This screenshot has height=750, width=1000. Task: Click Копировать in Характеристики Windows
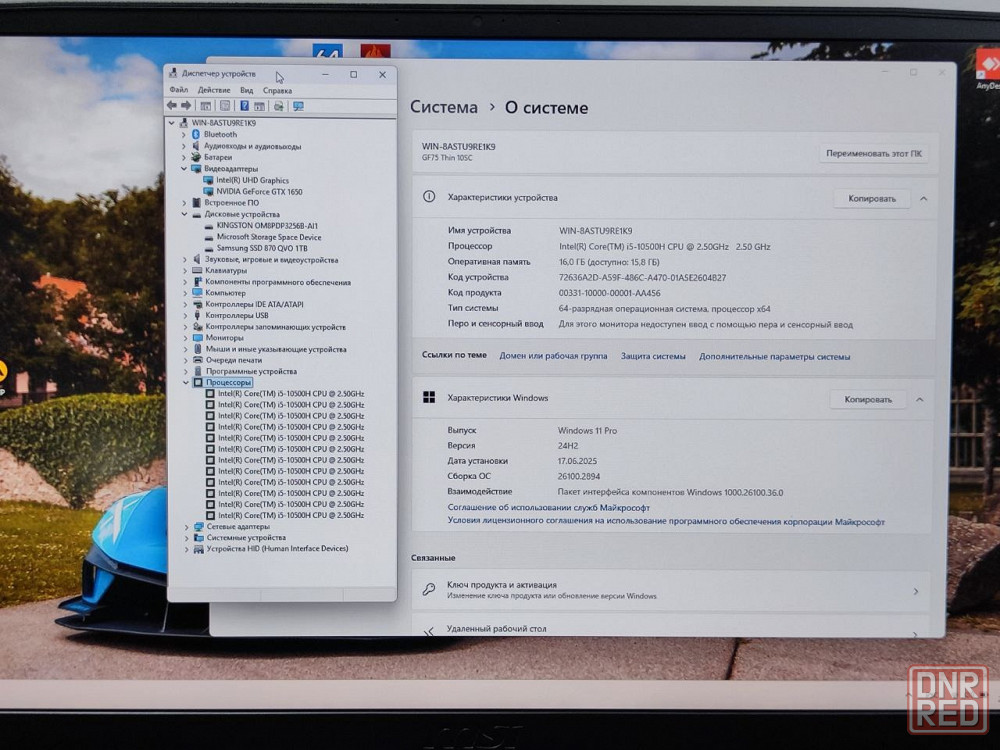click(868, 399)
